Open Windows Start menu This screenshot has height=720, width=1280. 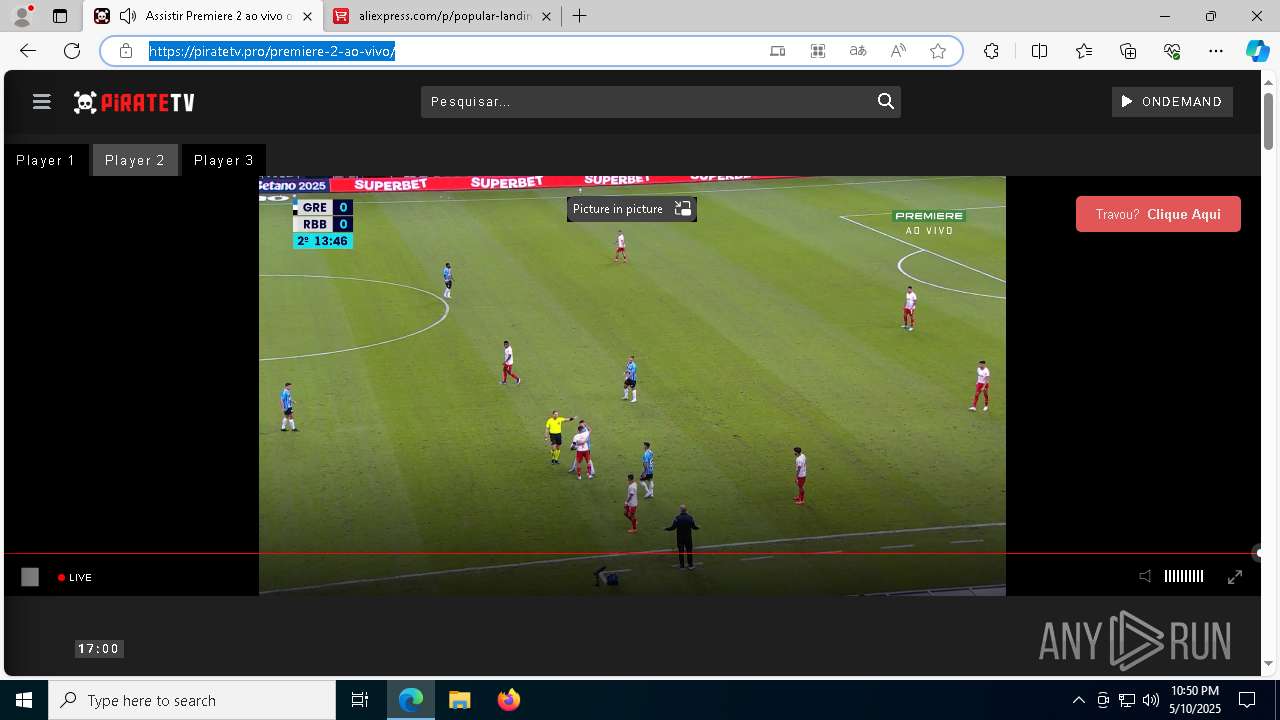coord(24,700)
